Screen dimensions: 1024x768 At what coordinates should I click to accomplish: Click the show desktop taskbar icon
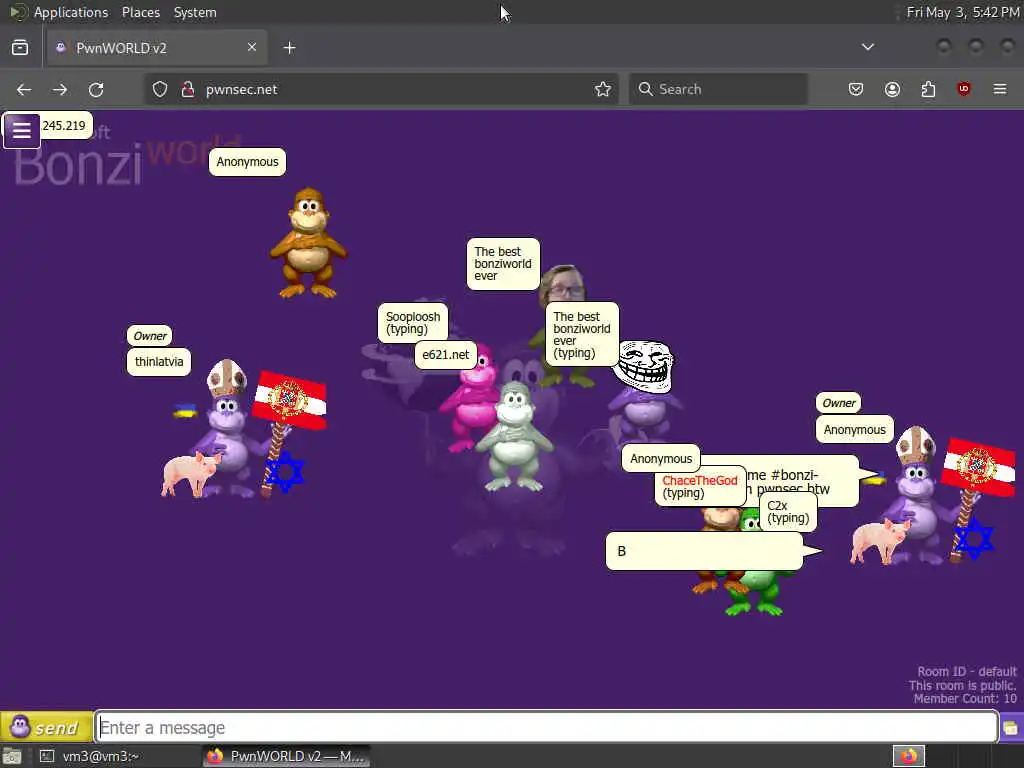click(x=12, y=756)
